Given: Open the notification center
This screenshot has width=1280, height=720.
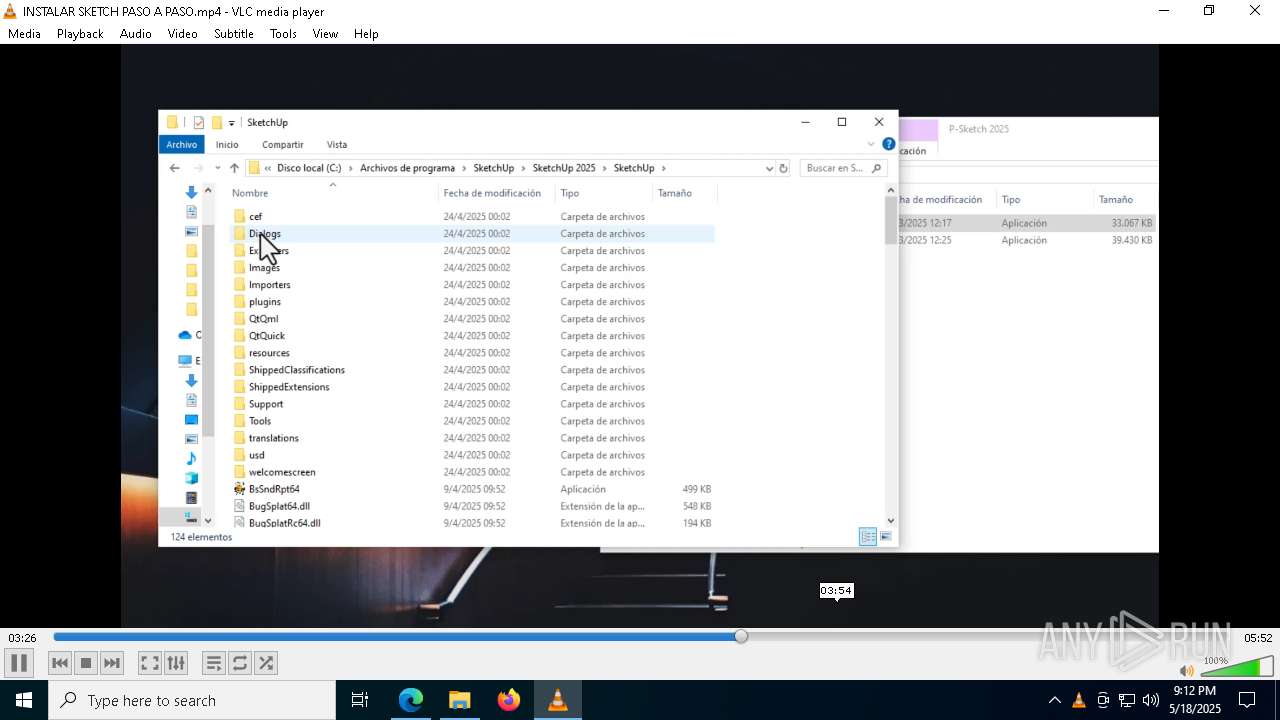Looking at the screenshot, I should click(1247, 700).
